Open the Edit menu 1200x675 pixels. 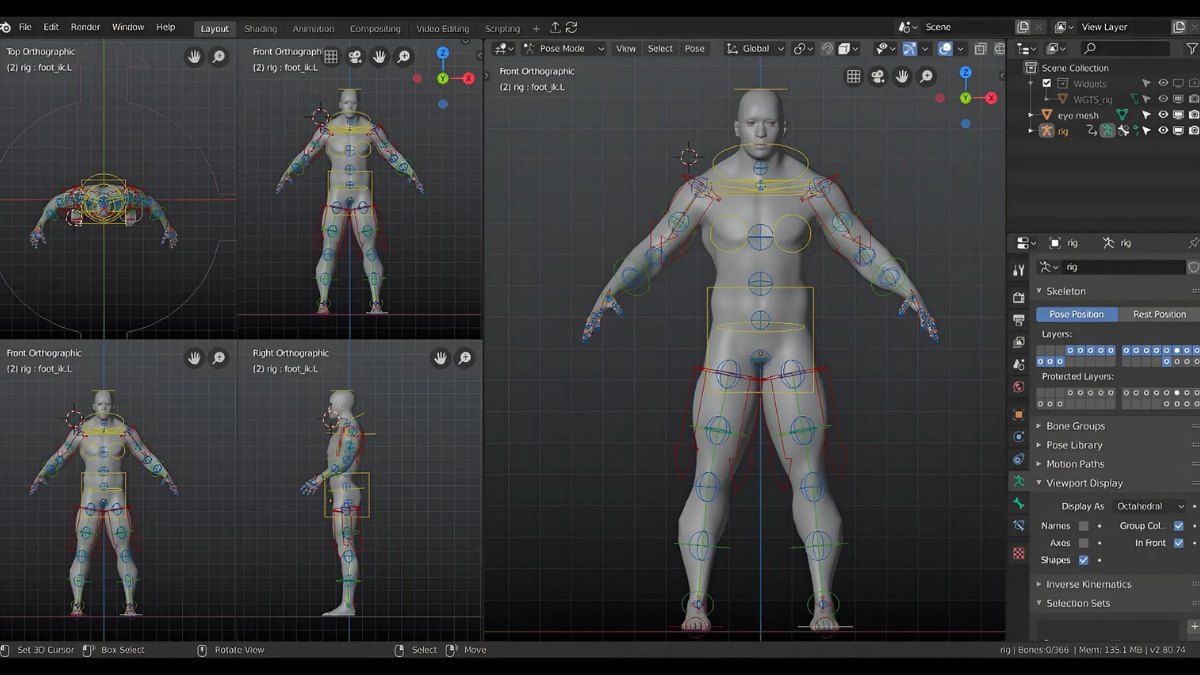[51, 27]
